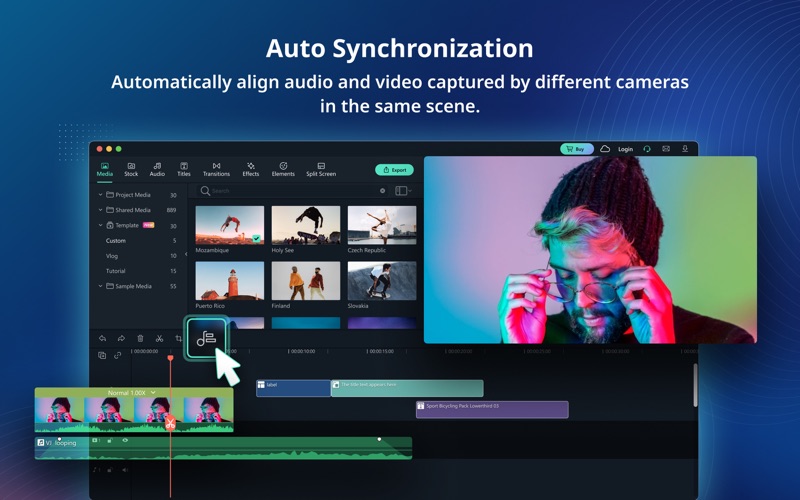
Task: Switch to the Elements tab
Action: click(283, 169)
